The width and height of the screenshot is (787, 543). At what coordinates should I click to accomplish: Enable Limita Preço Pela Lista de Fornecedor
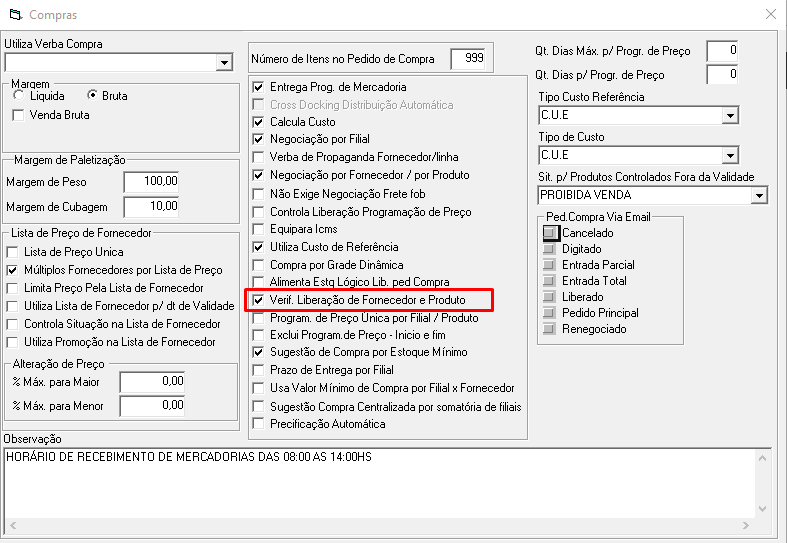point(13,288)
